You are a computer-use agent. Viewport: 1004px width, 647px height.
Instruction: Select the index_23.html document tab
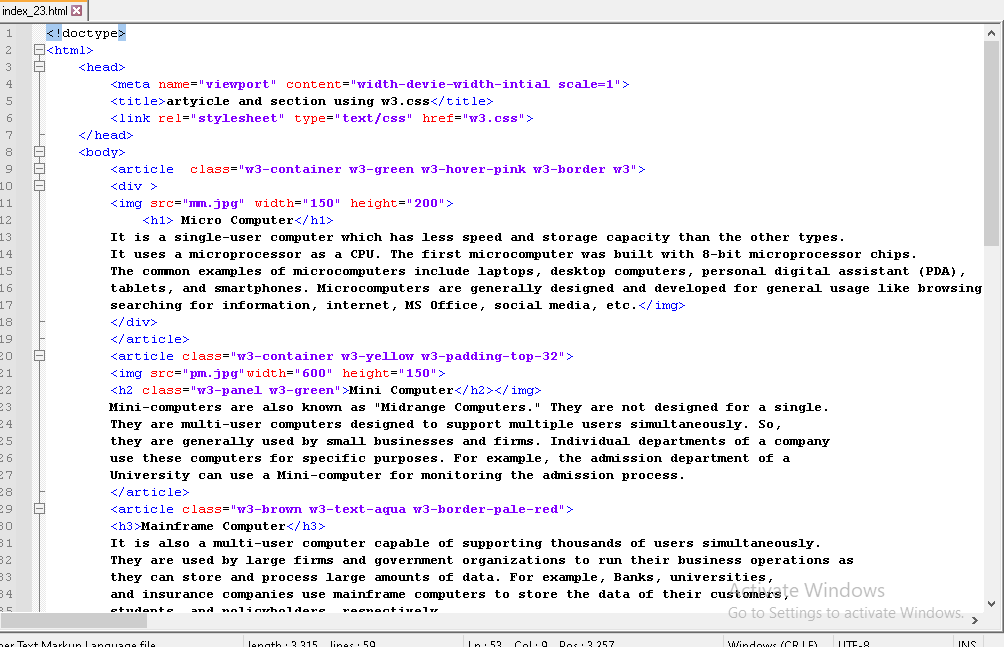[x=36, y=10]
